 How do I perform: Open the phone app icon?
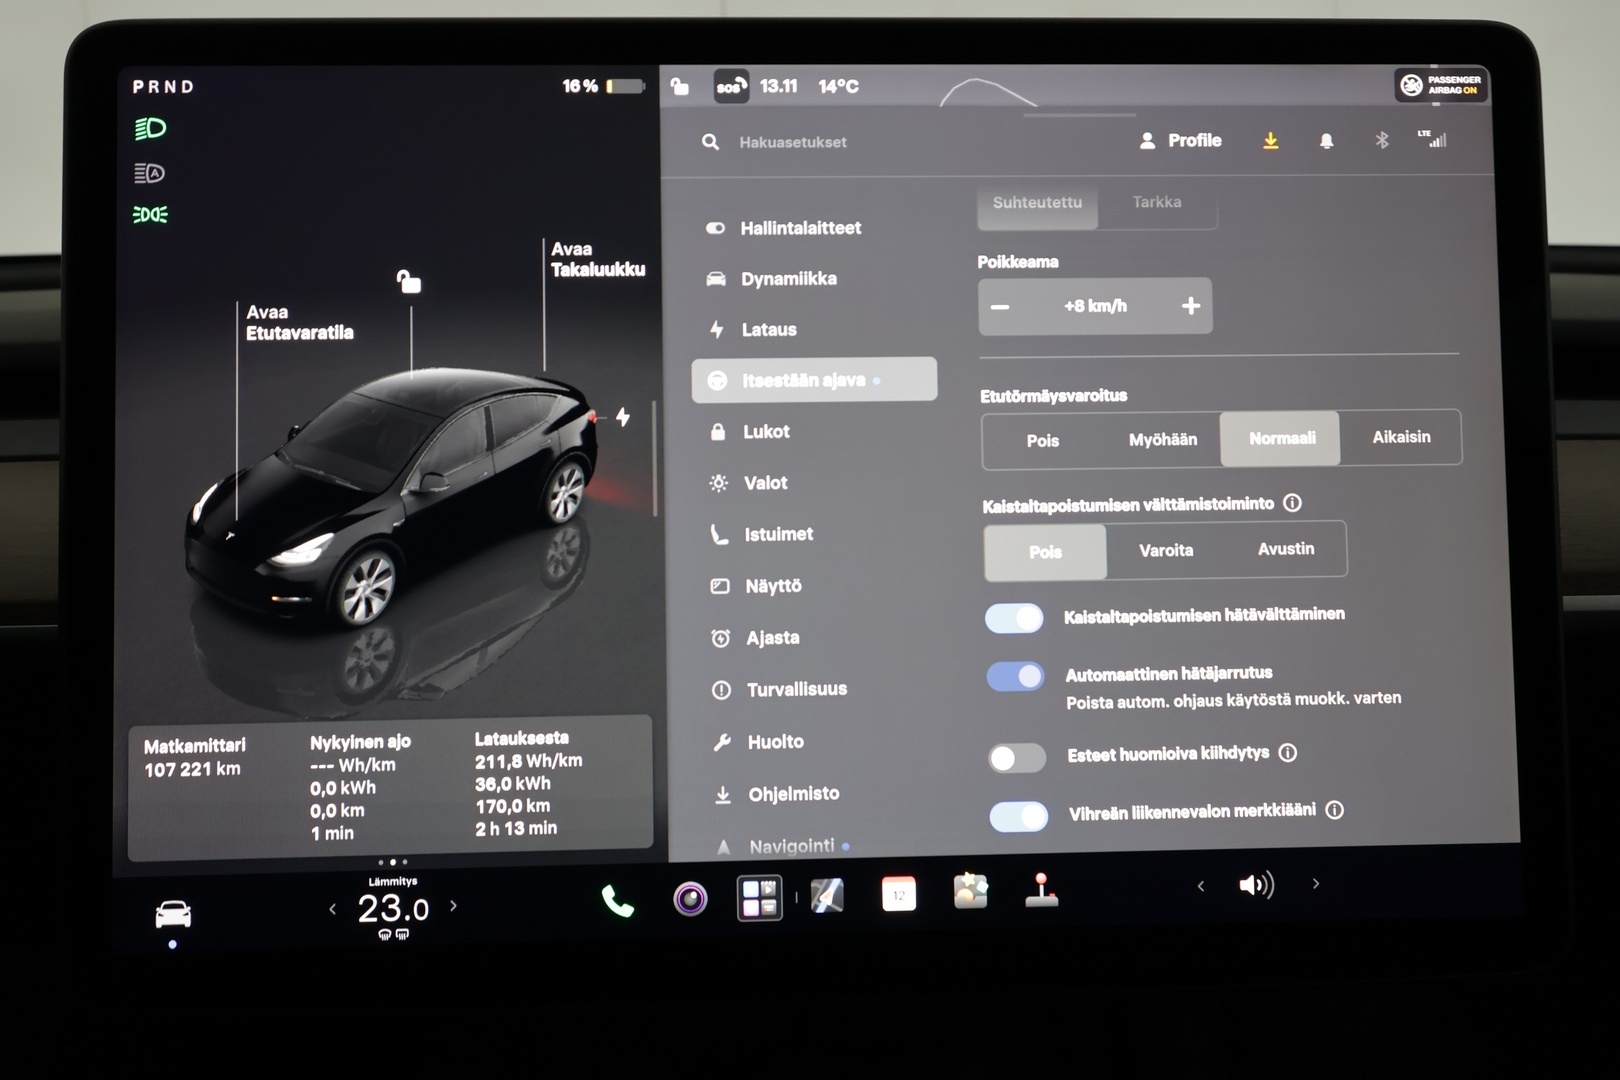617,902
